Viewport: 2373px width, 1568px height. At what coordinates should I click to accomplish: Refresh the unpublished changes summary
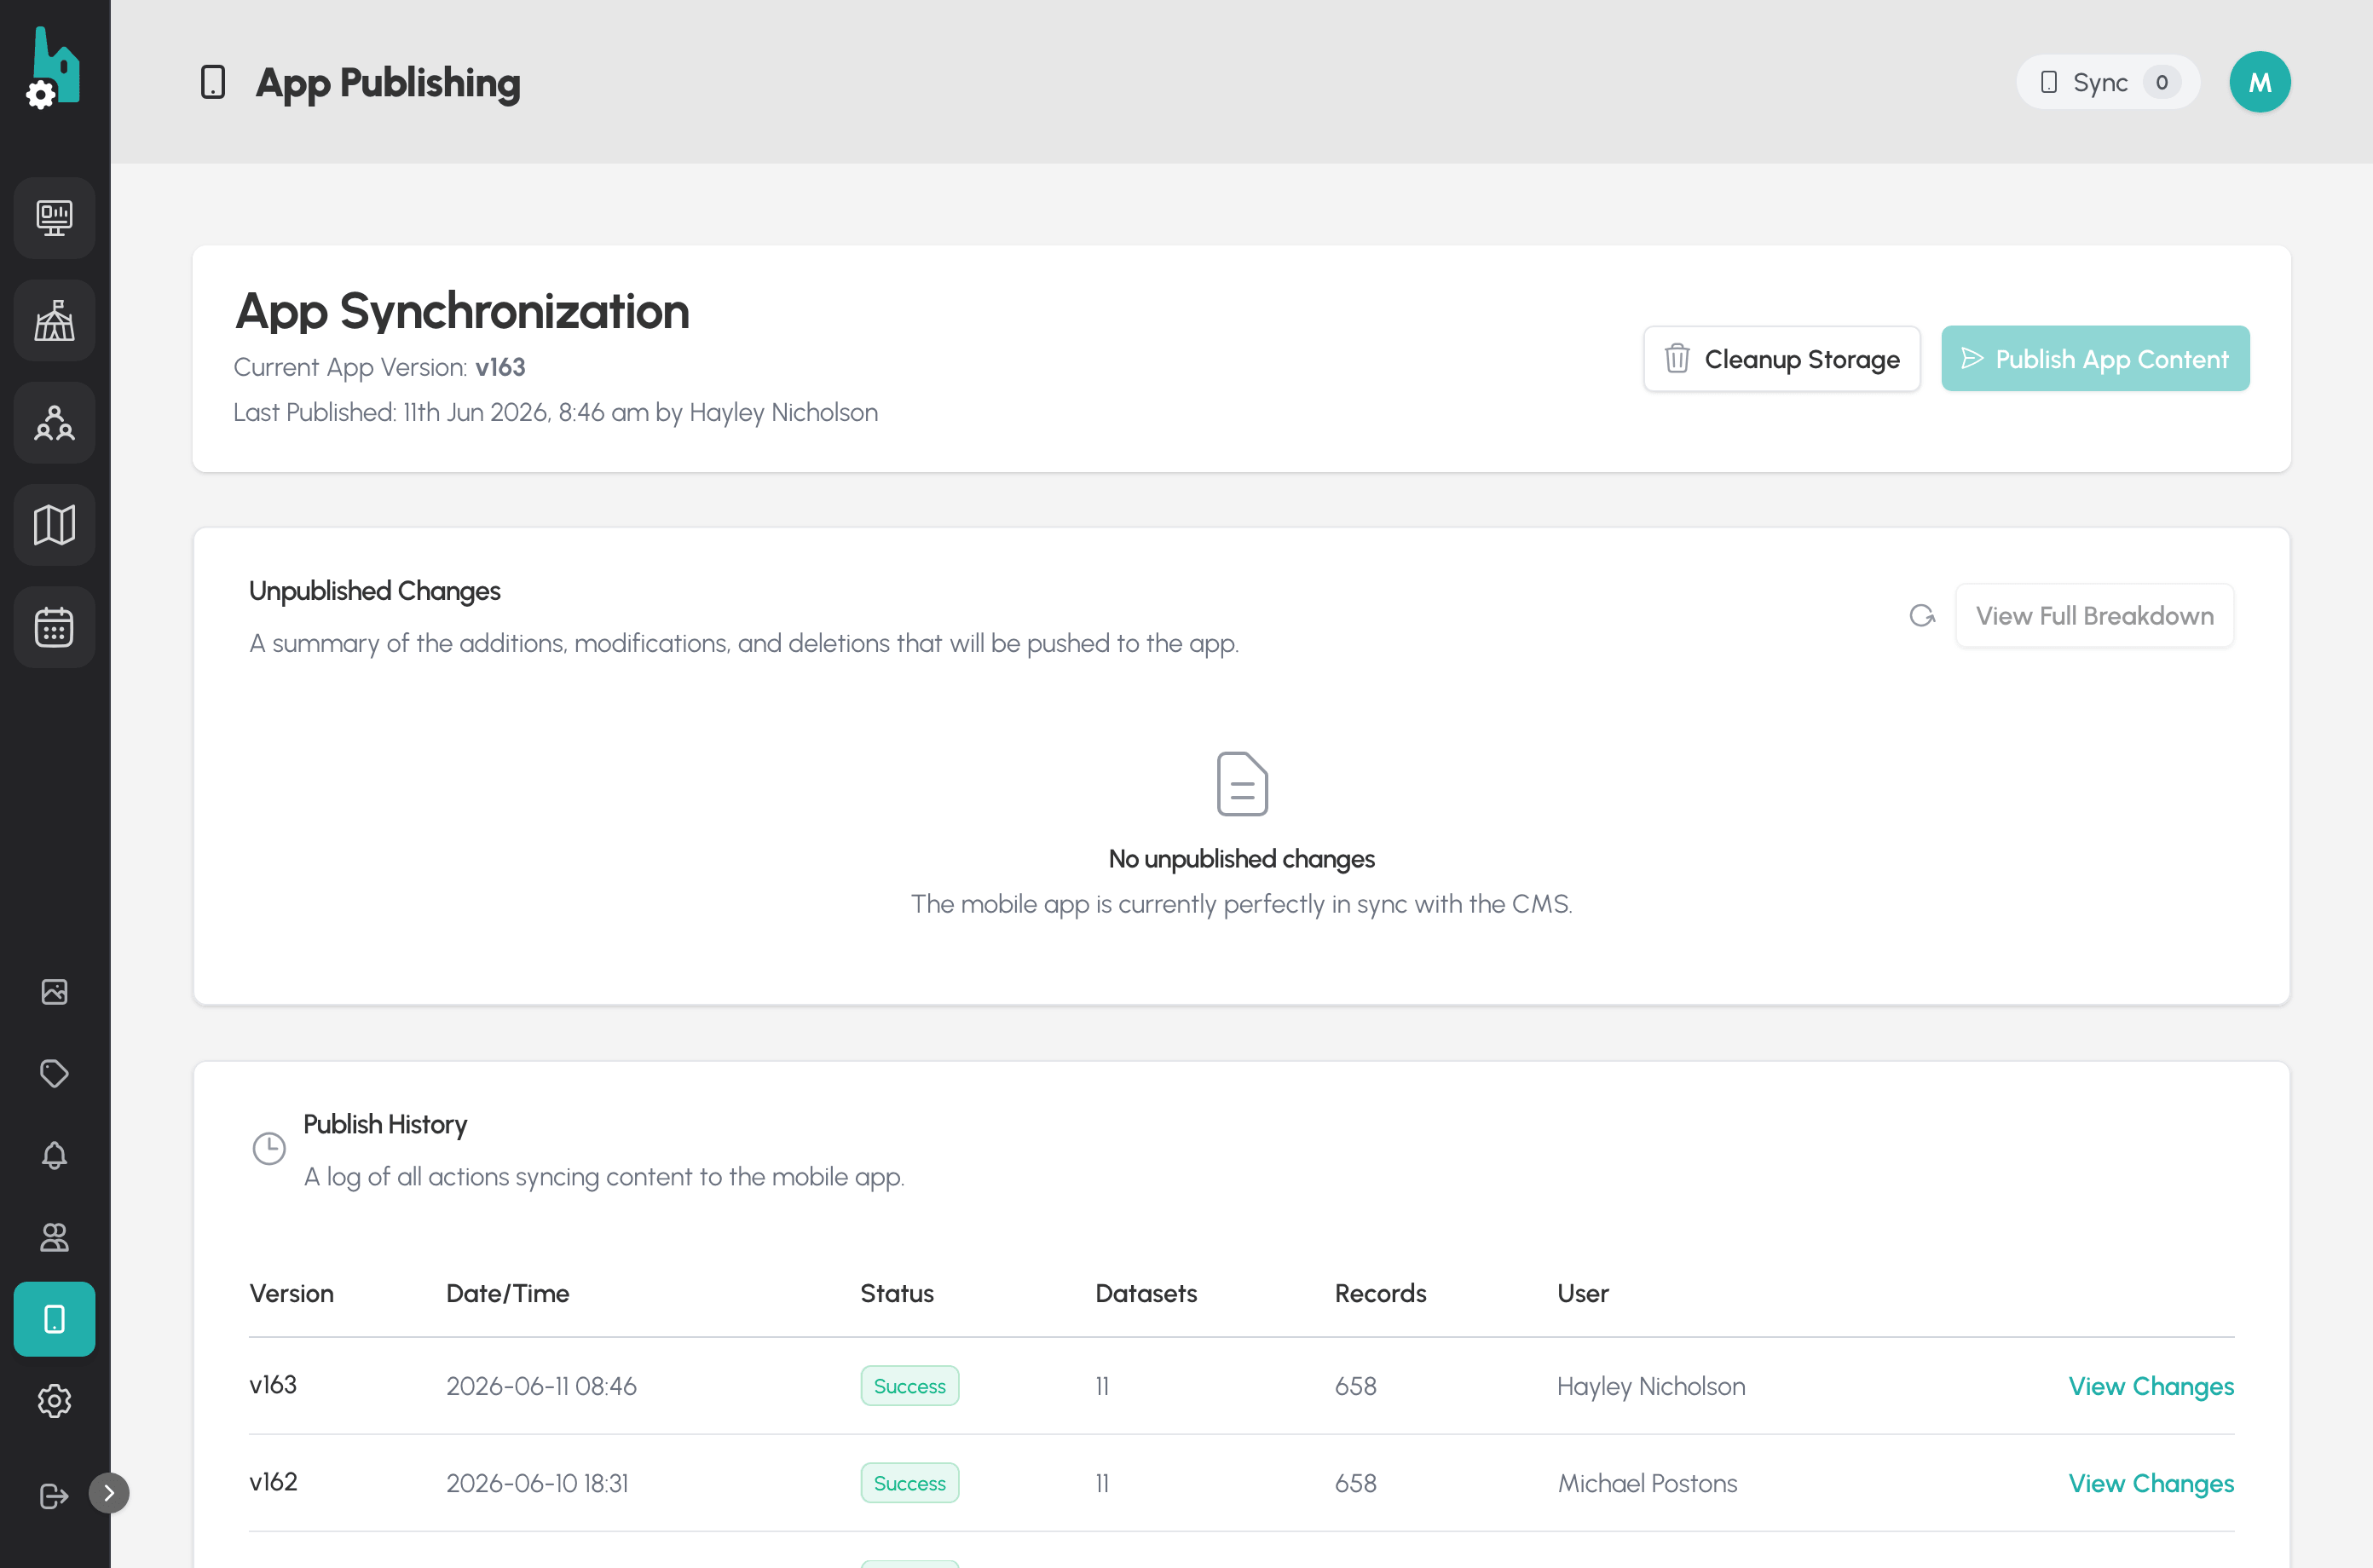click(1922, 616)
